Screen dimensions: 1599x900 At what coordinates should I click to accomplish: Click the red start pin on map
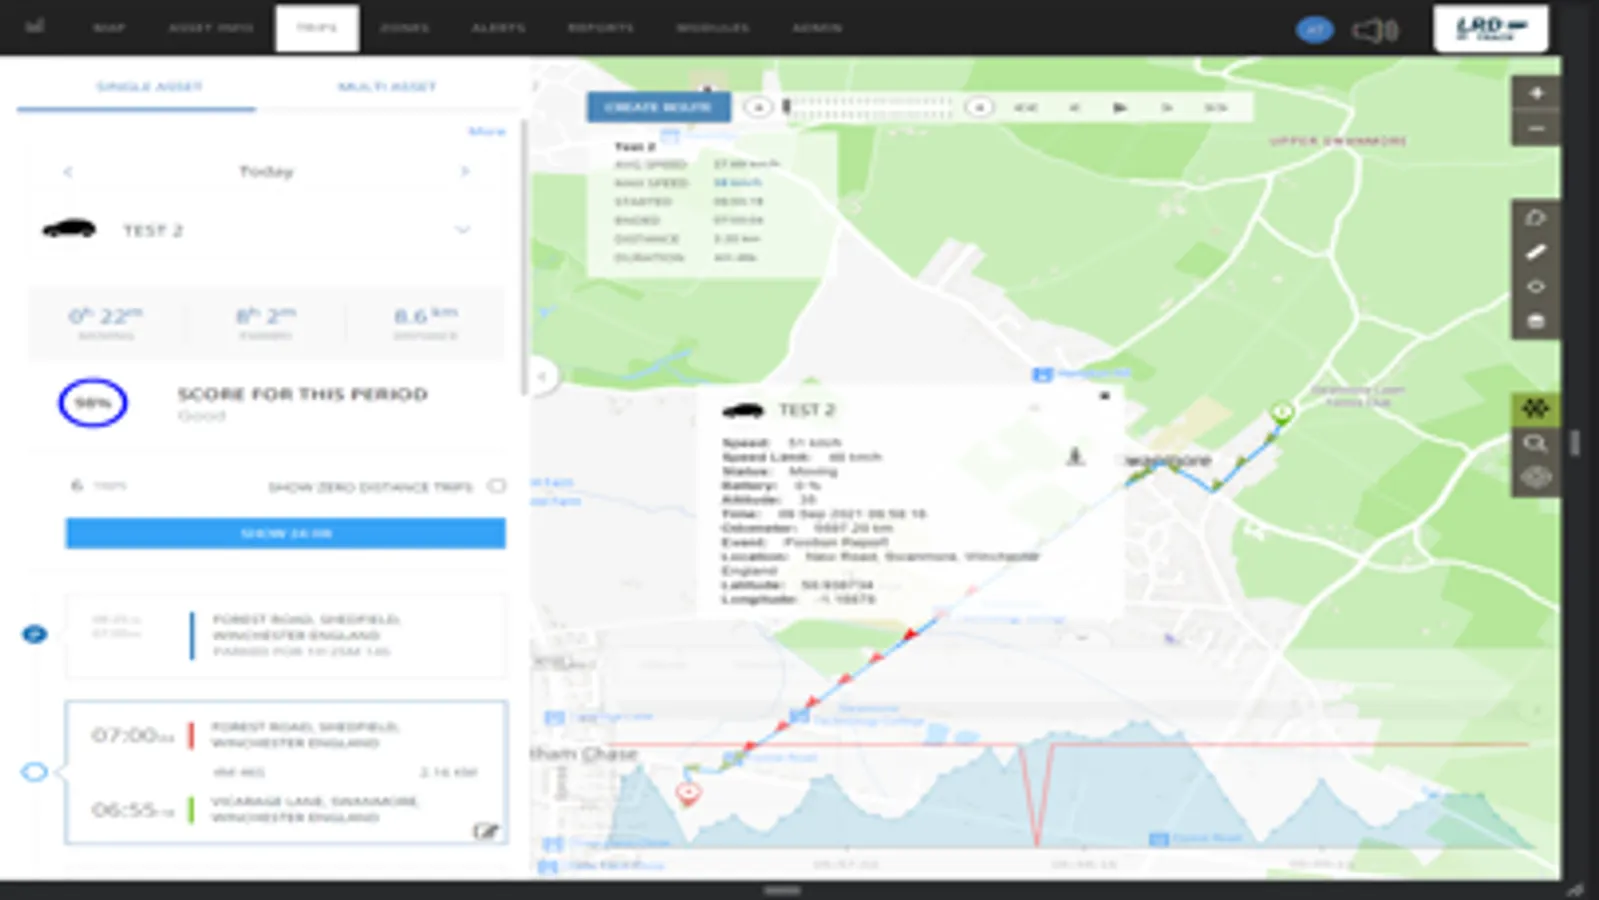pos(688,794)
